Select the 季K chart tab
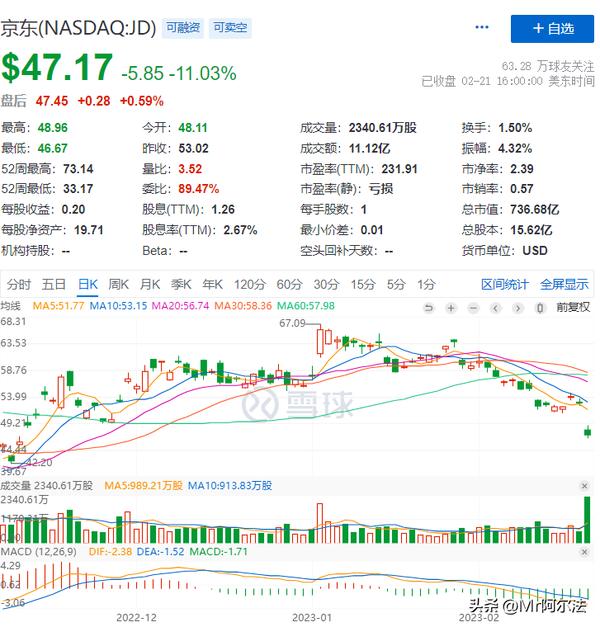The width and height of the screenshot is (600, 627). [181, 284]
